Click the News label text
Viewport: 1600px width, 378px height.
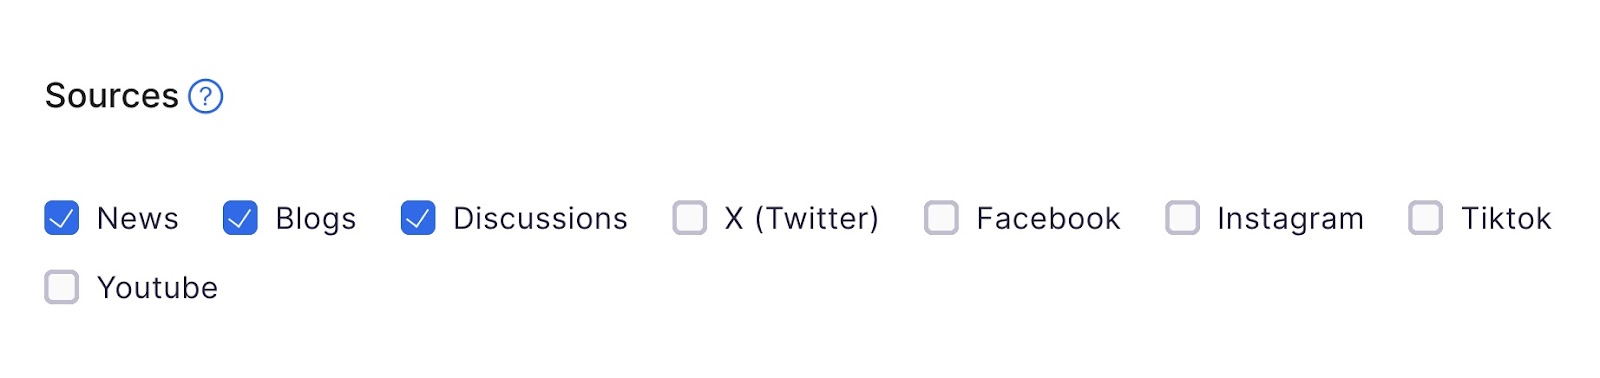[x=138, y=218]
